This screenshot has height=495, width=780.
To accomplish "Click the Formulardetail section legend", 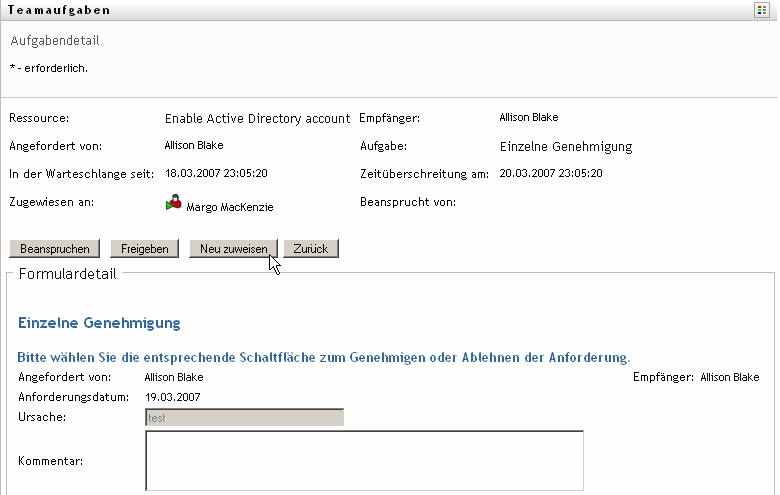I will tap(68, 274).
